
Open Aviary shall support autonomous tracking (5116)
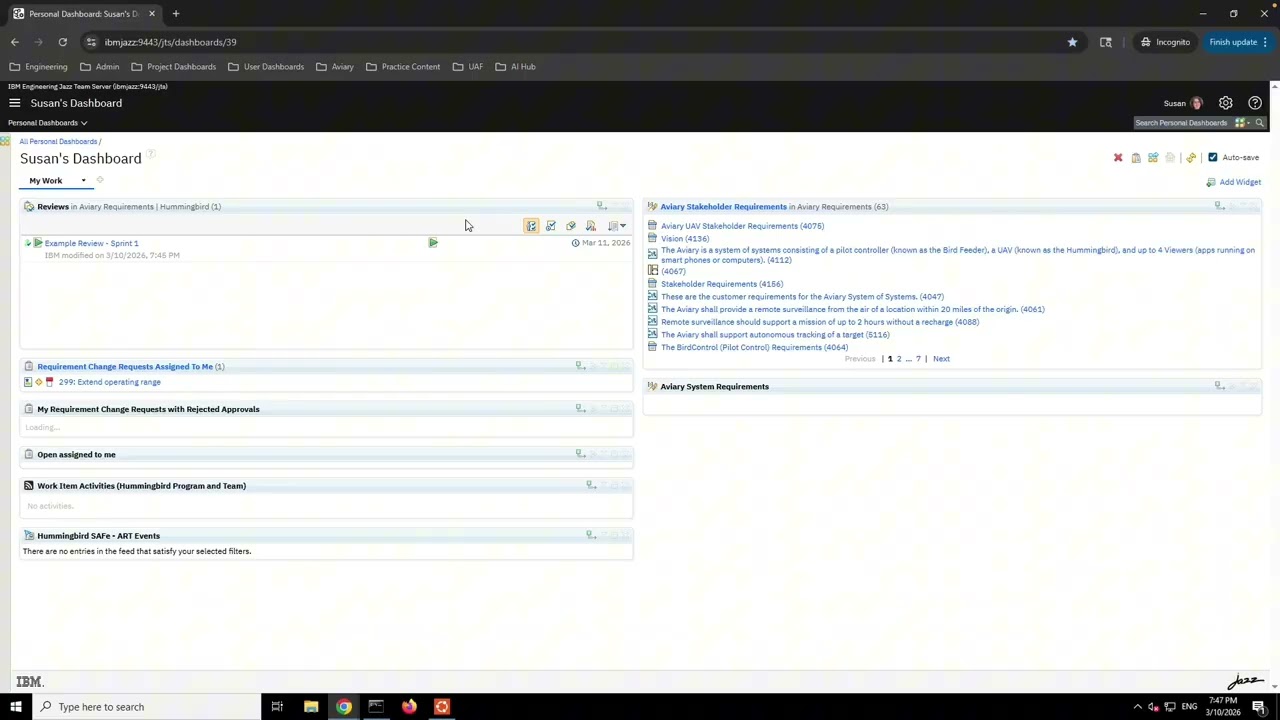[x=775, y=335]
